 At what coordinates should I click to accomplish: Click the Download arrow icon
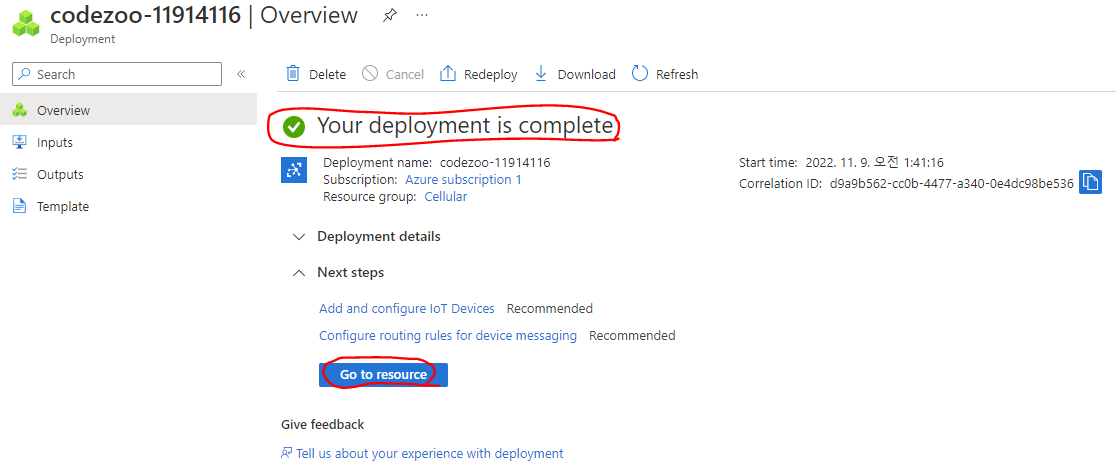coord(540,74)
